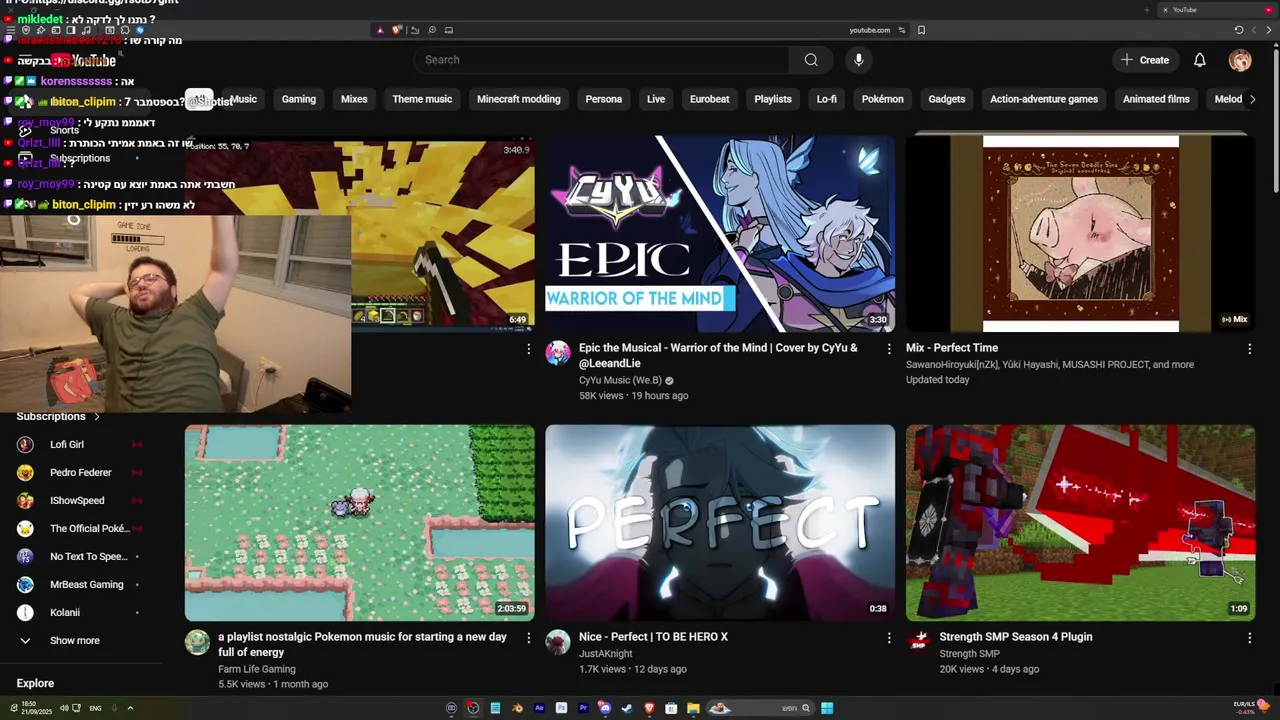Open After Effects from the taskbar
Screen dimensions: 1280x720
click(539, 708)
